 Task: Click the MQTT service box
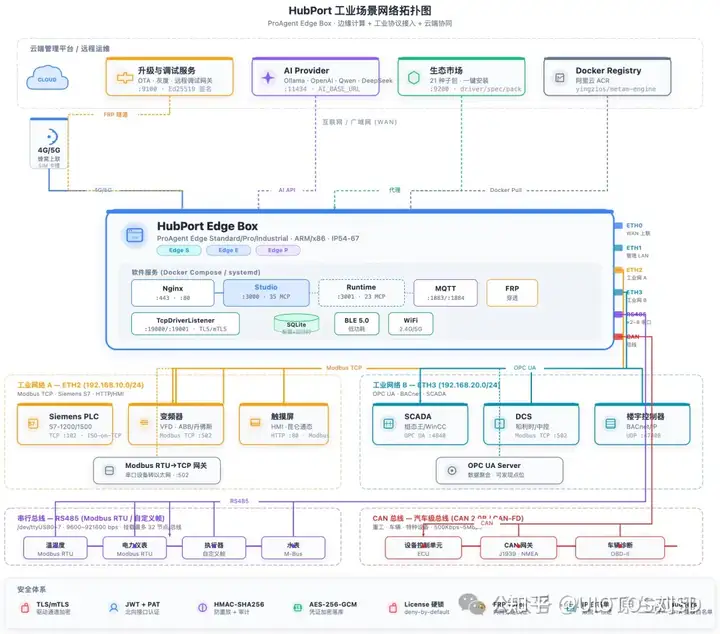tap(445, 292)
